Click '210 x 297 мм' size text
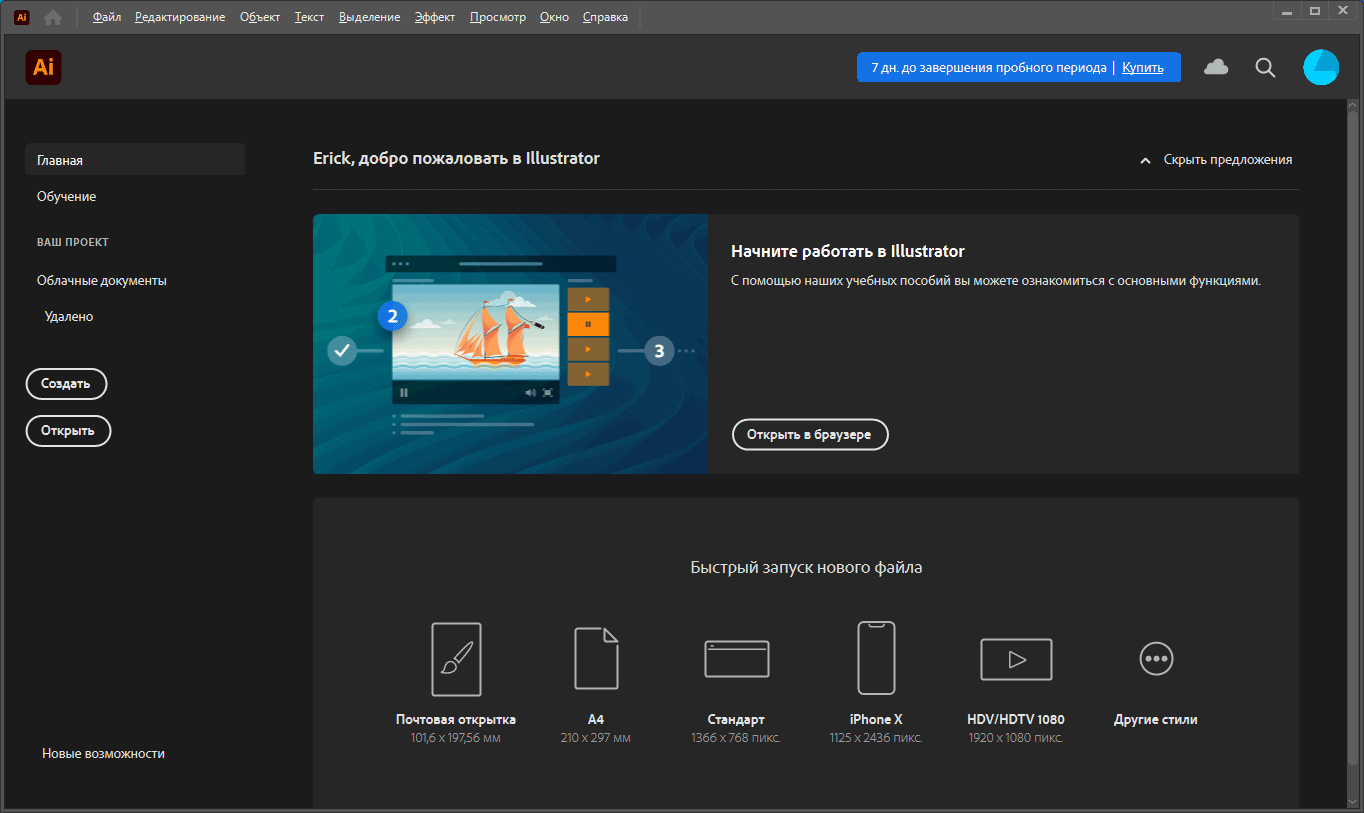1364x813 pixels. (596, 738)
